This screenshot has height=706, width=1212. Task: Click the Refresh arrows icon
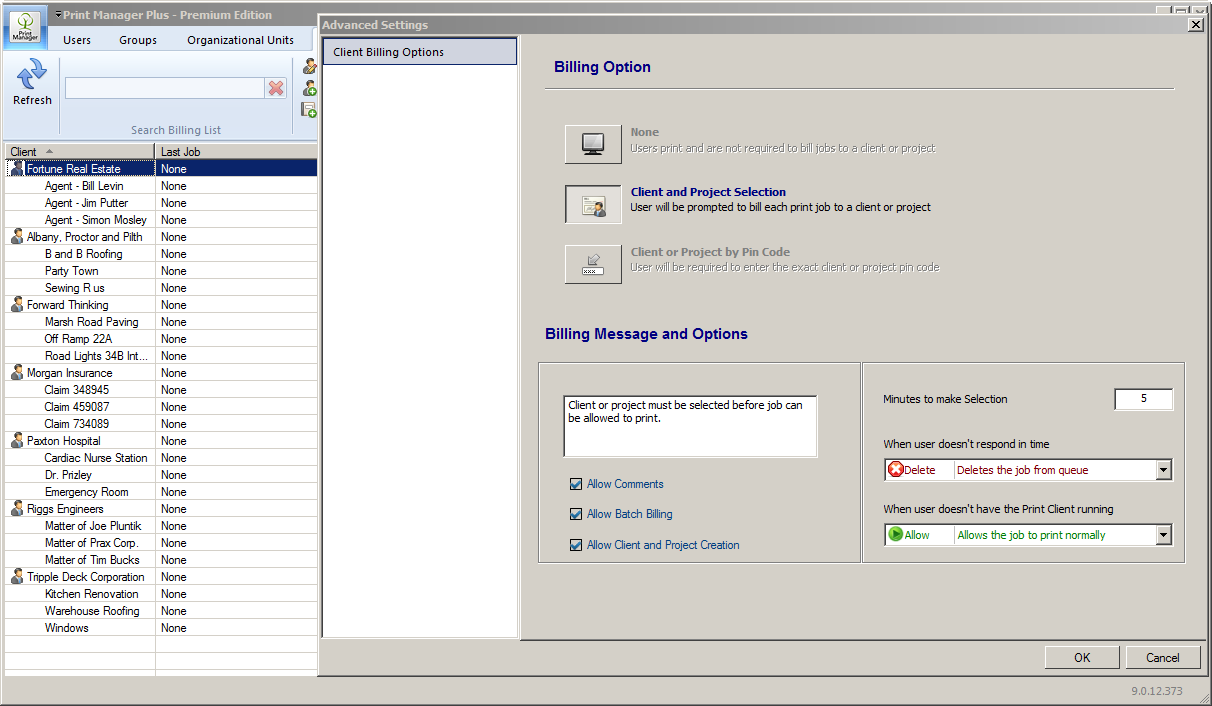32,74
